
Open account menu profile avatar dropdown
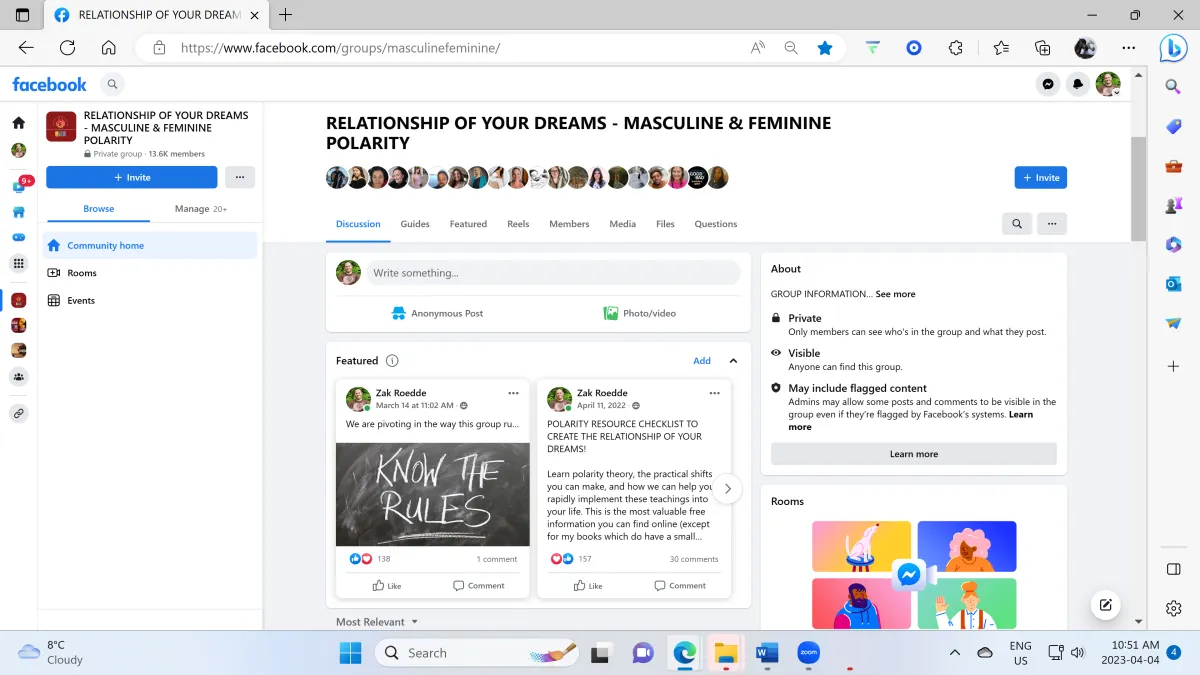[x=1108, y=84]
